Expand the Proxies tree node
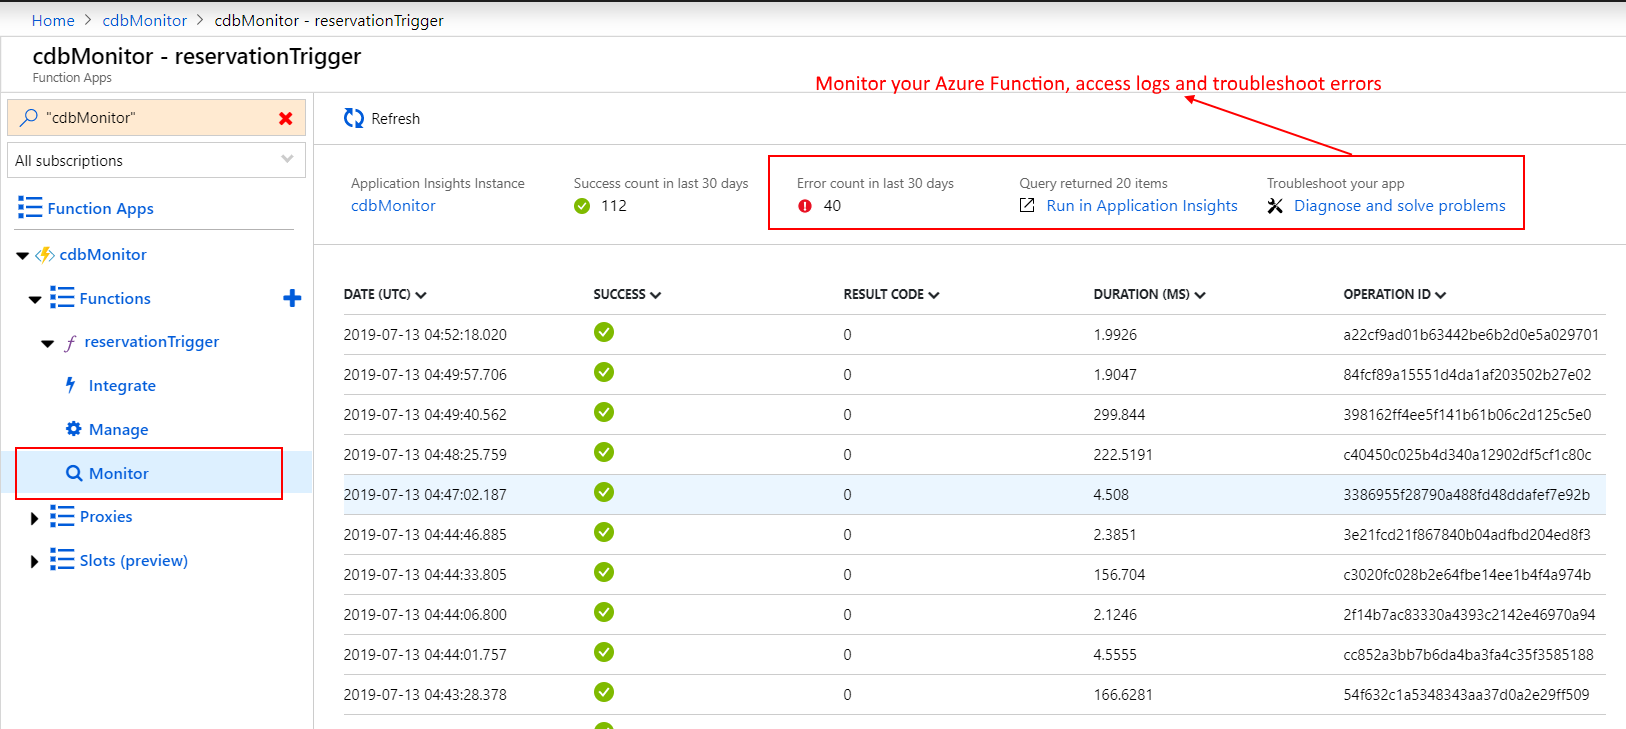This screenshot has width=1626, height=729. (x=34, y=518)
